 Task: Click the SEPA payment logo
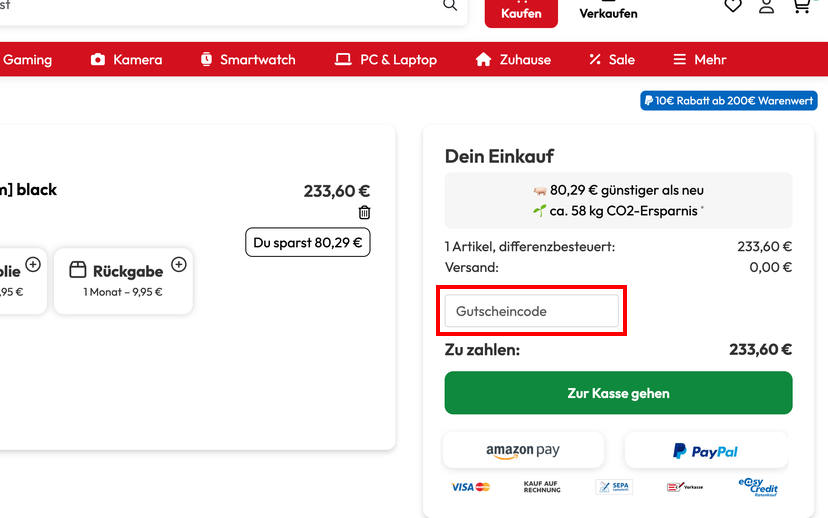[x=614, y=487]
